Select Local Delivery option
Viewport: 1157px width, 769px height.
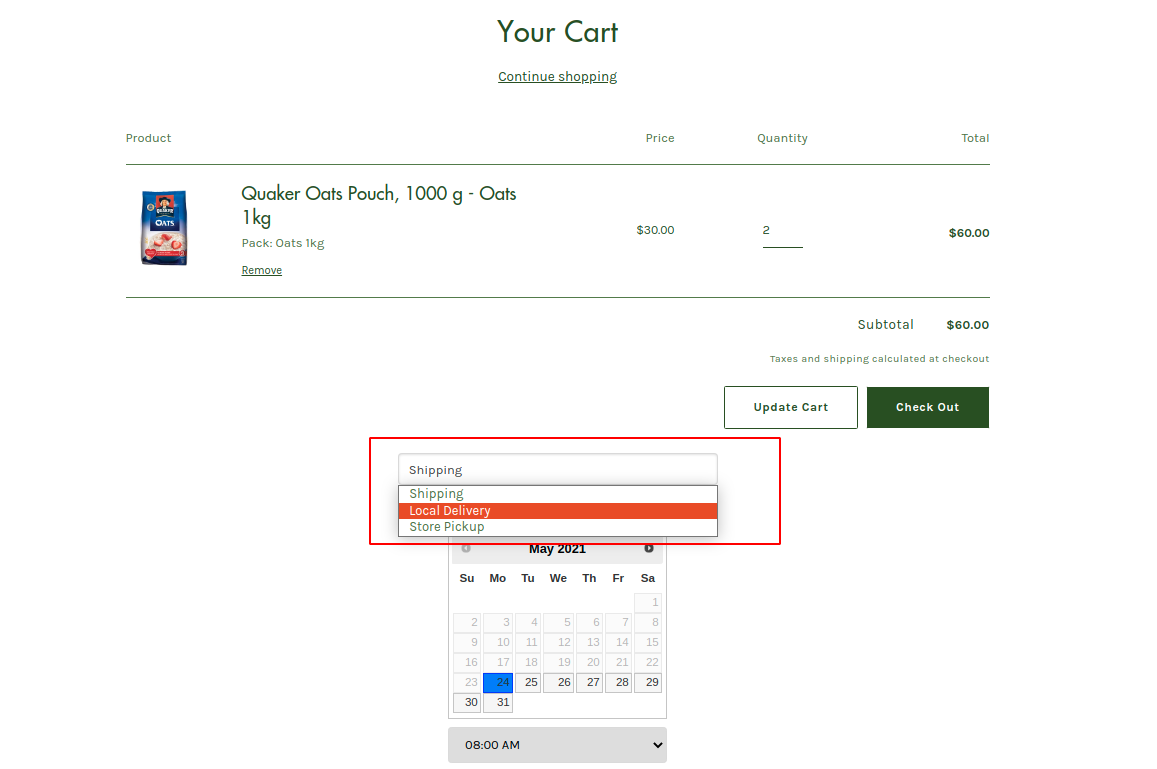[x=557, y=510]
